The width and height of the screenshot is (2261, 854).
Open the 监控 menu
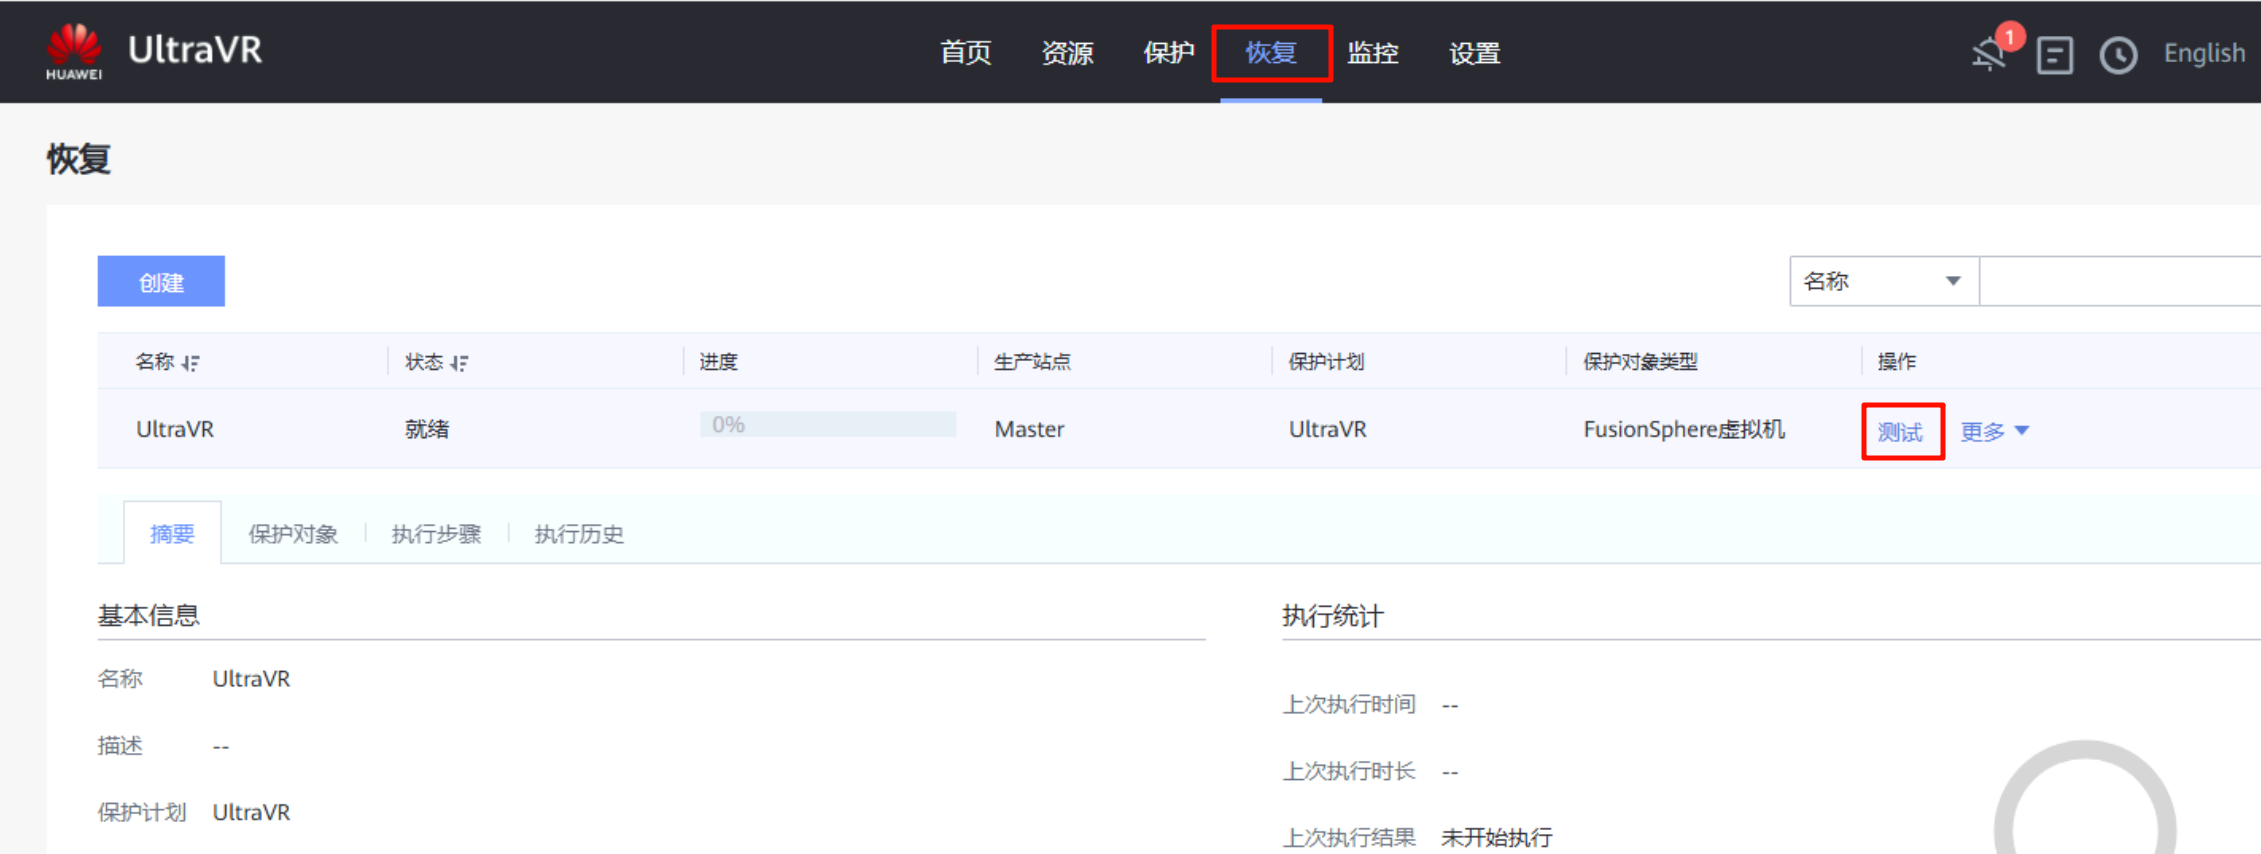[1372, 53]
